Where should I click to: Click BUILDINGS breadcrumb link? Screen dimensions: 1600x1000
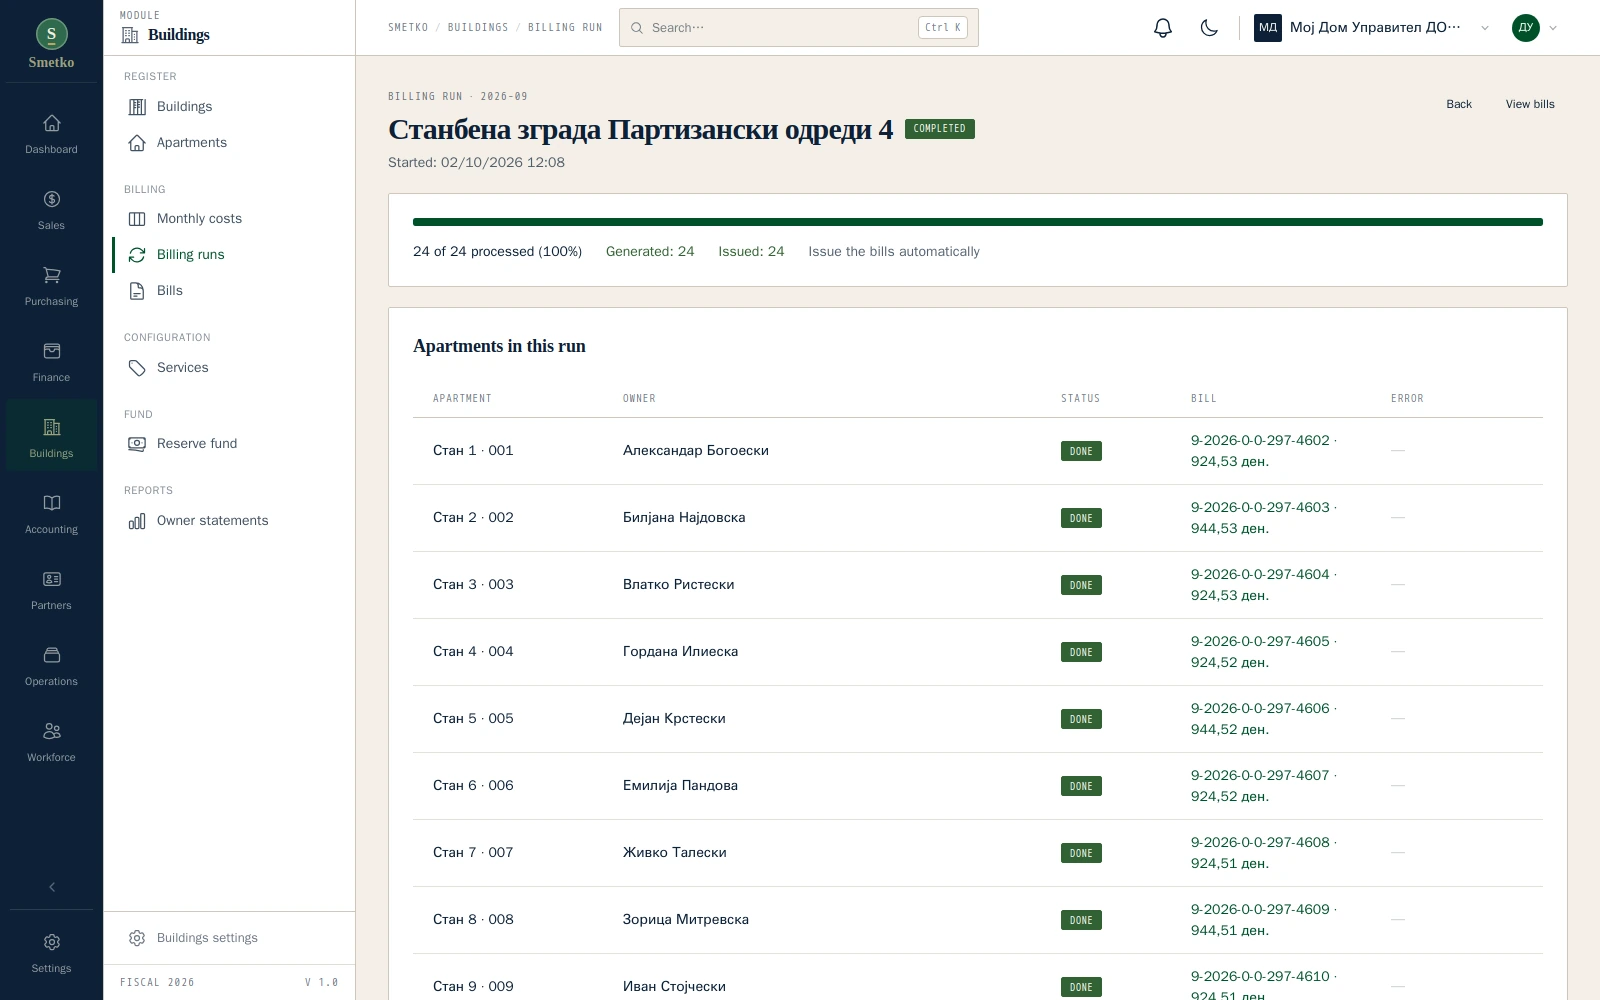coord(478,28)
